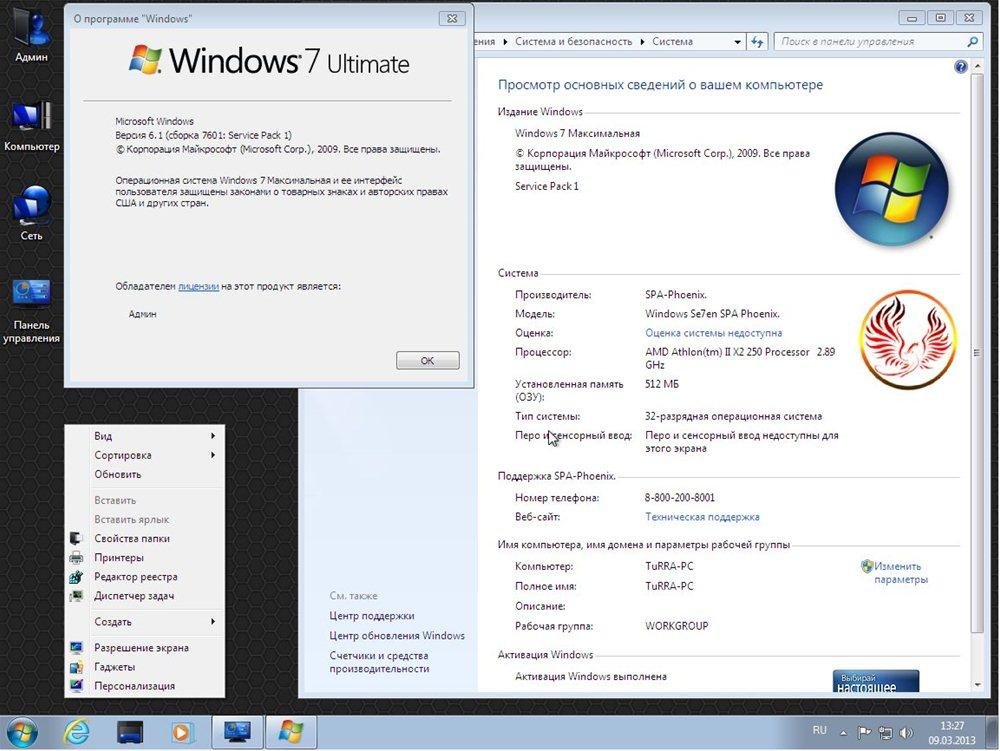This screenshot has height=751, width=1000.
Task: Launch Internet Explorer from the taskbar
Action: pos(77,732)
